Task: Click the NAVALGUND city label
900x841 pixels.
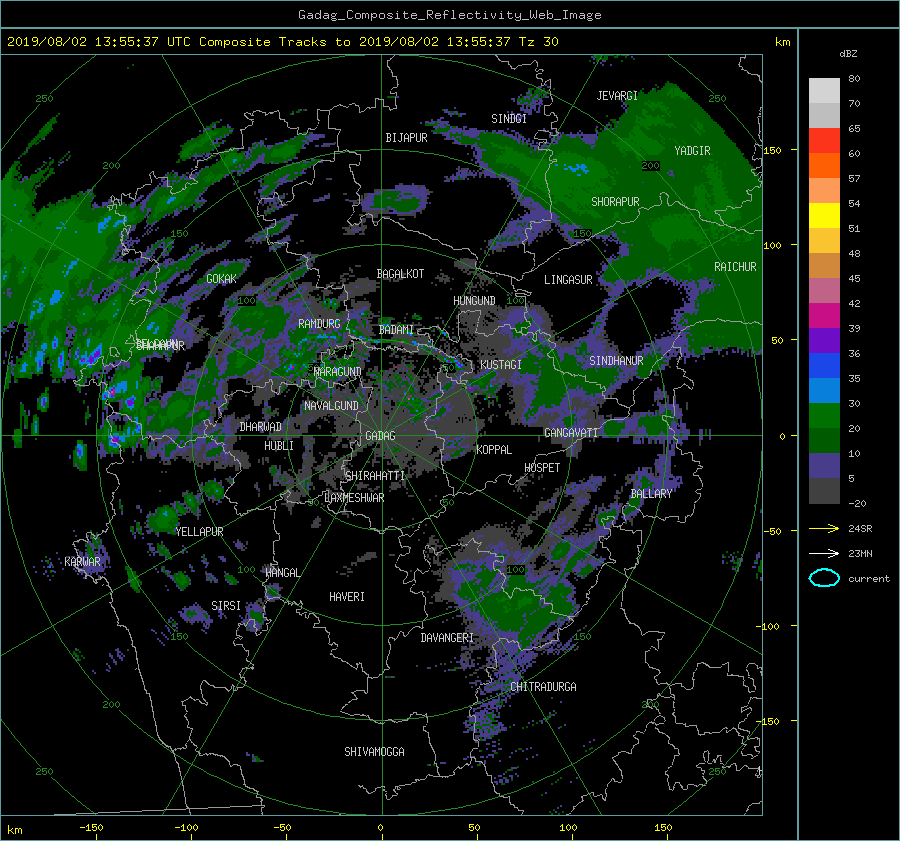Action: 331,406
